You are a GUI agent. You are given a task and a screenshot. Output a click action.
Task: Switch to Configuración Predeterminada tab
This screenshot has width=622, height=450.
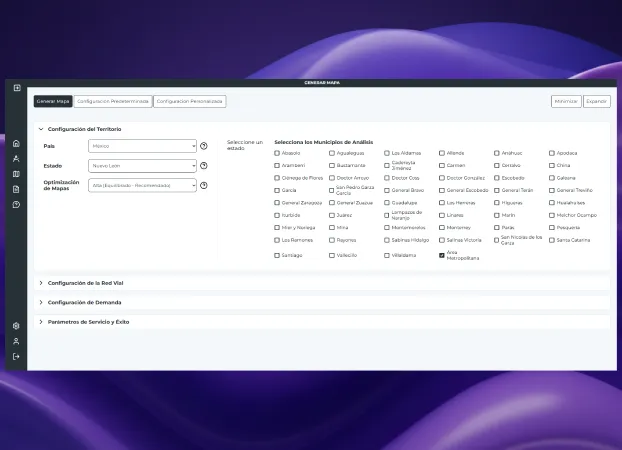click(113, 101)
